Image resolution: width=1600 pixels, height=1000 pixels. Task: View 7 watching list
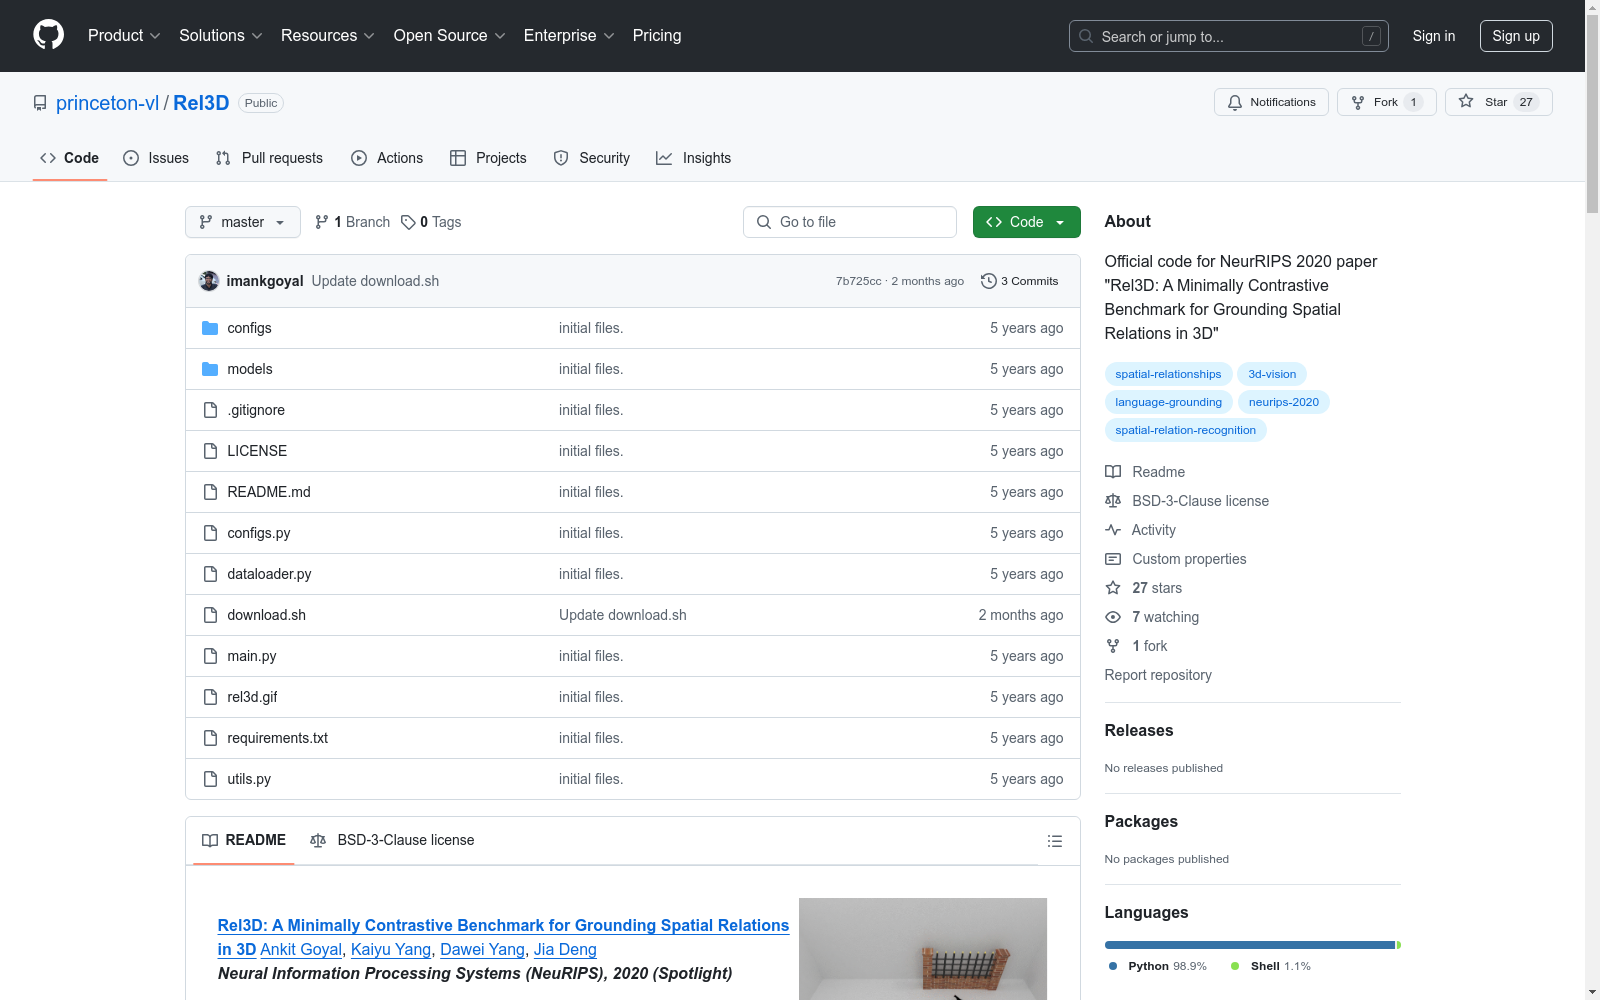click(x=1152, y=617)
